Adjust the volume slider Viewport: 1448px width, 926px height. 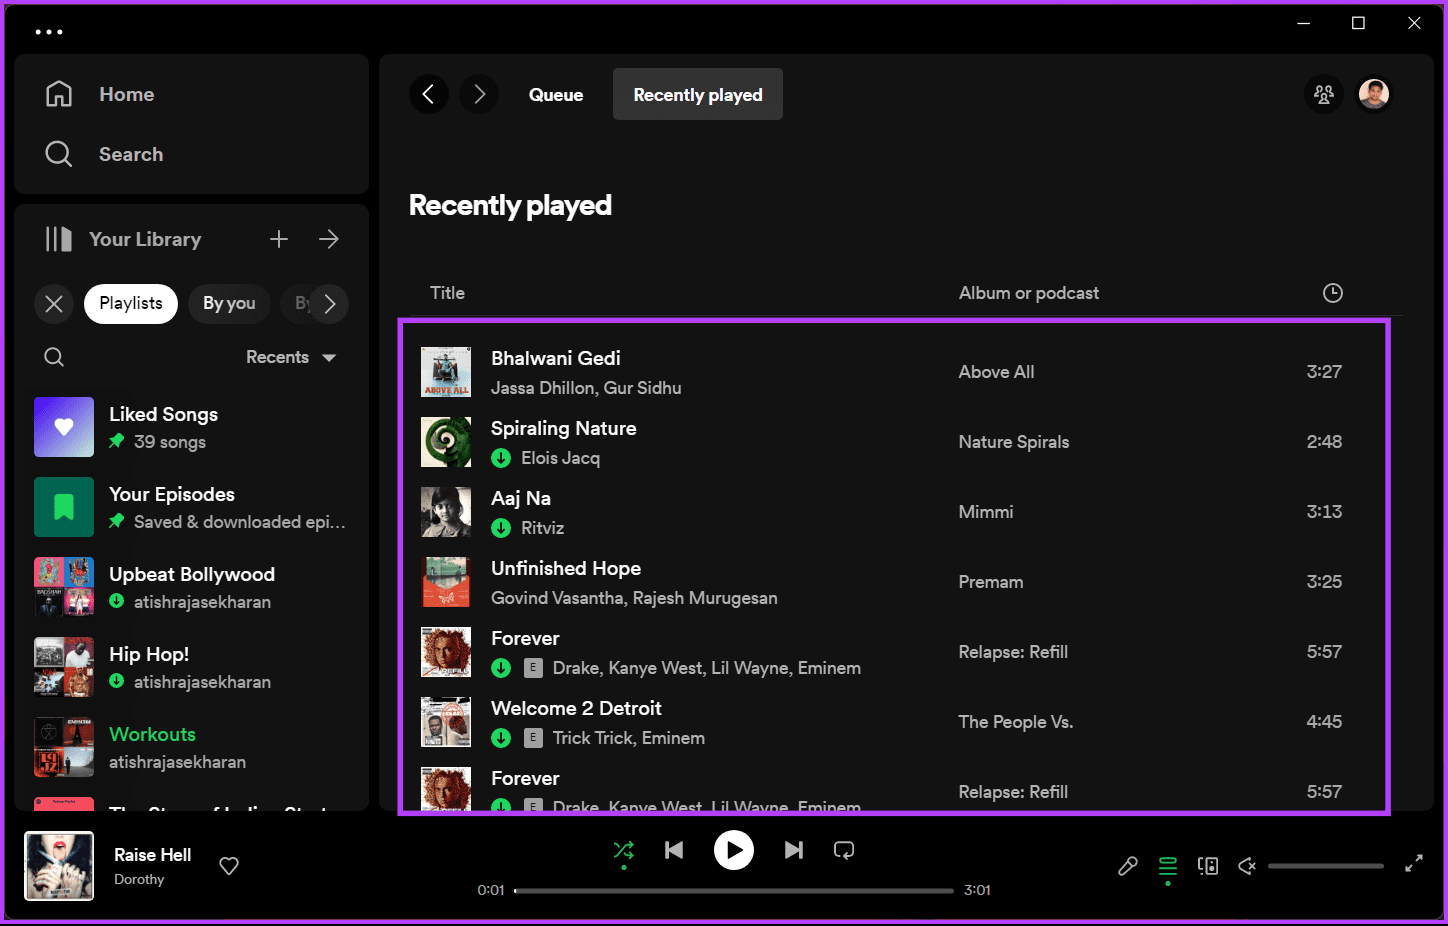coord(1326,866)
